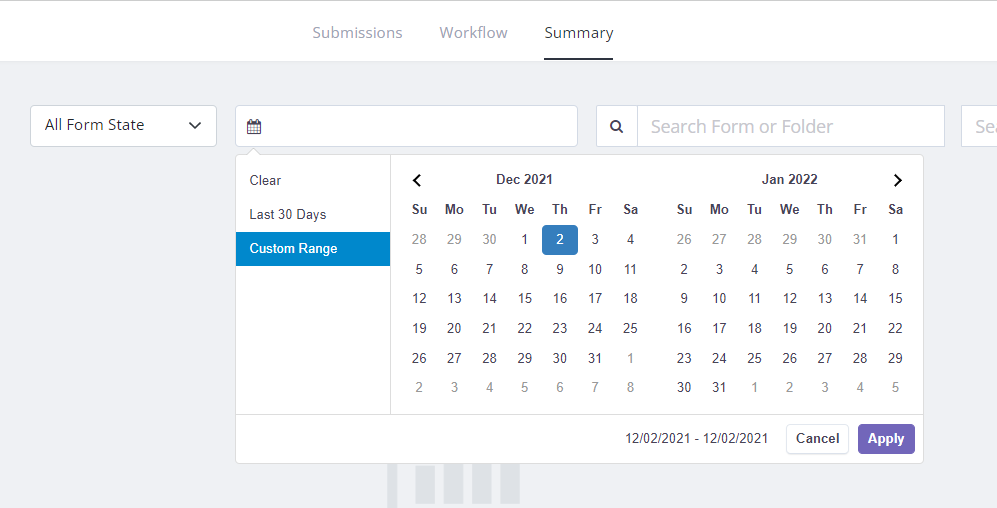The width and height of the screenshot is (997, 508).
Task: Pick December 2 in the Dec 2021 calendar
Action: point(560,239)
